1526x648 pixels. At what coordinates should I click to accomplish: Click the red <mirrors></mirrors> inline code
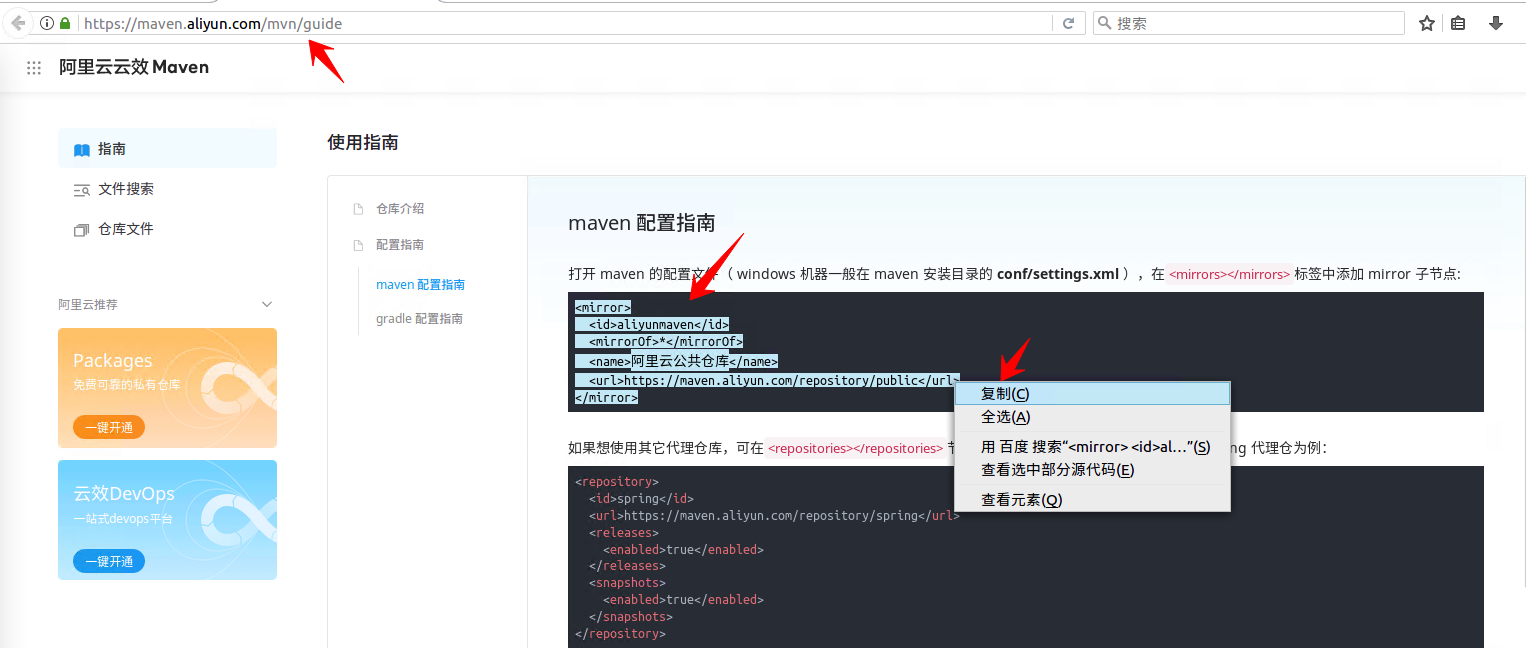1229,274
